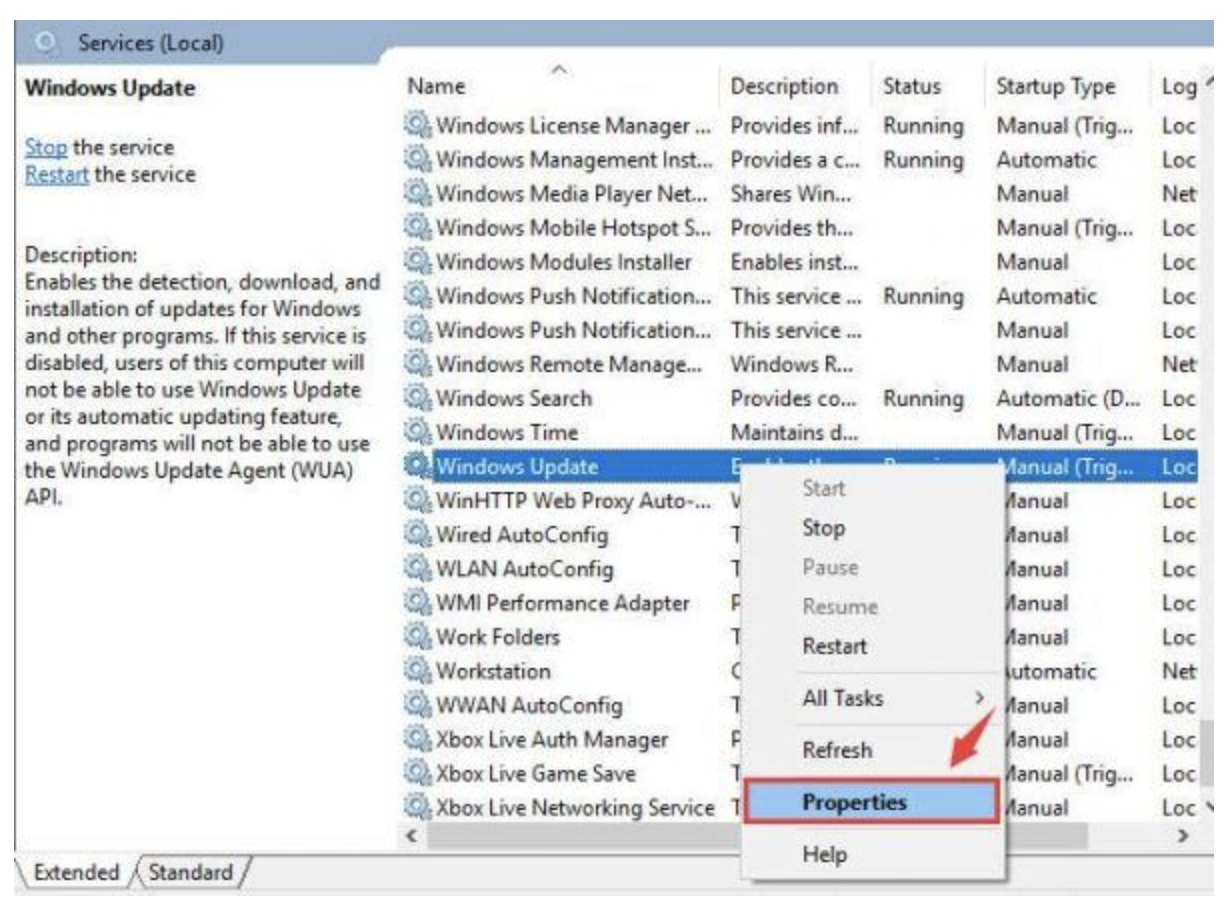Click gear icon of Windows Time service
This screenshot has height=916, width=1232.
pos(416,432)
